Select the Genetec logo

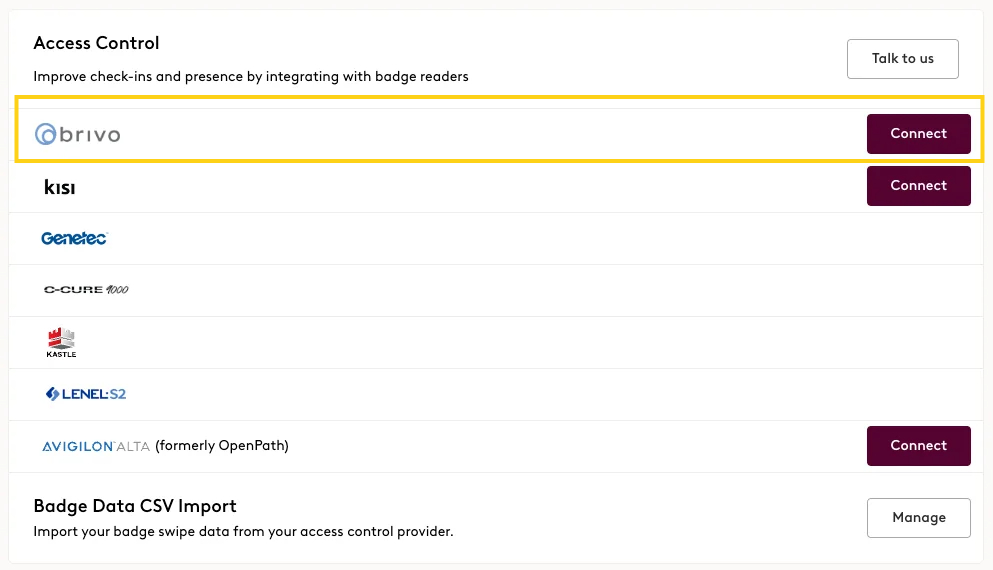pos(75,238)
